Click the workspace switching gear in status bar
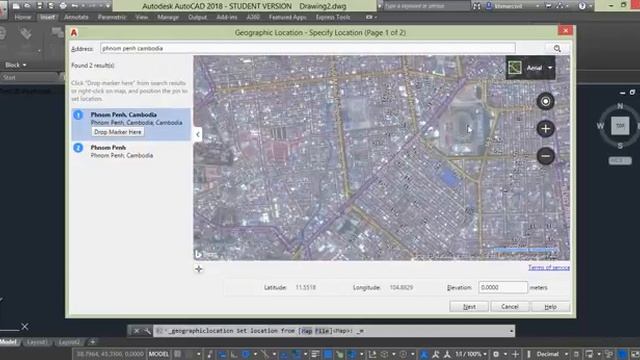 click(x=496, y=354)
